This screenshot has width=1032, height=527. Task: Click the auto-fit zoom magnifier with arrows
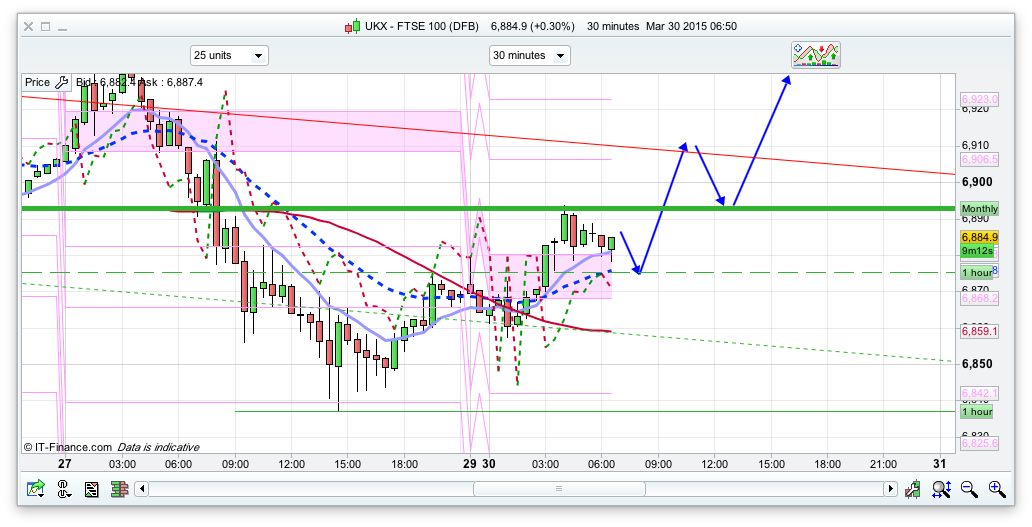[941, 489]
